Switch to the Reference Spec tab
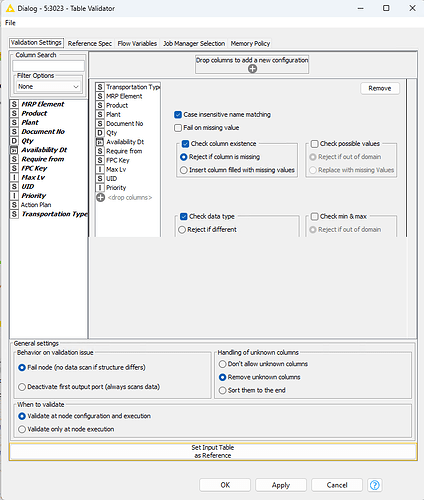 point(90,43)
